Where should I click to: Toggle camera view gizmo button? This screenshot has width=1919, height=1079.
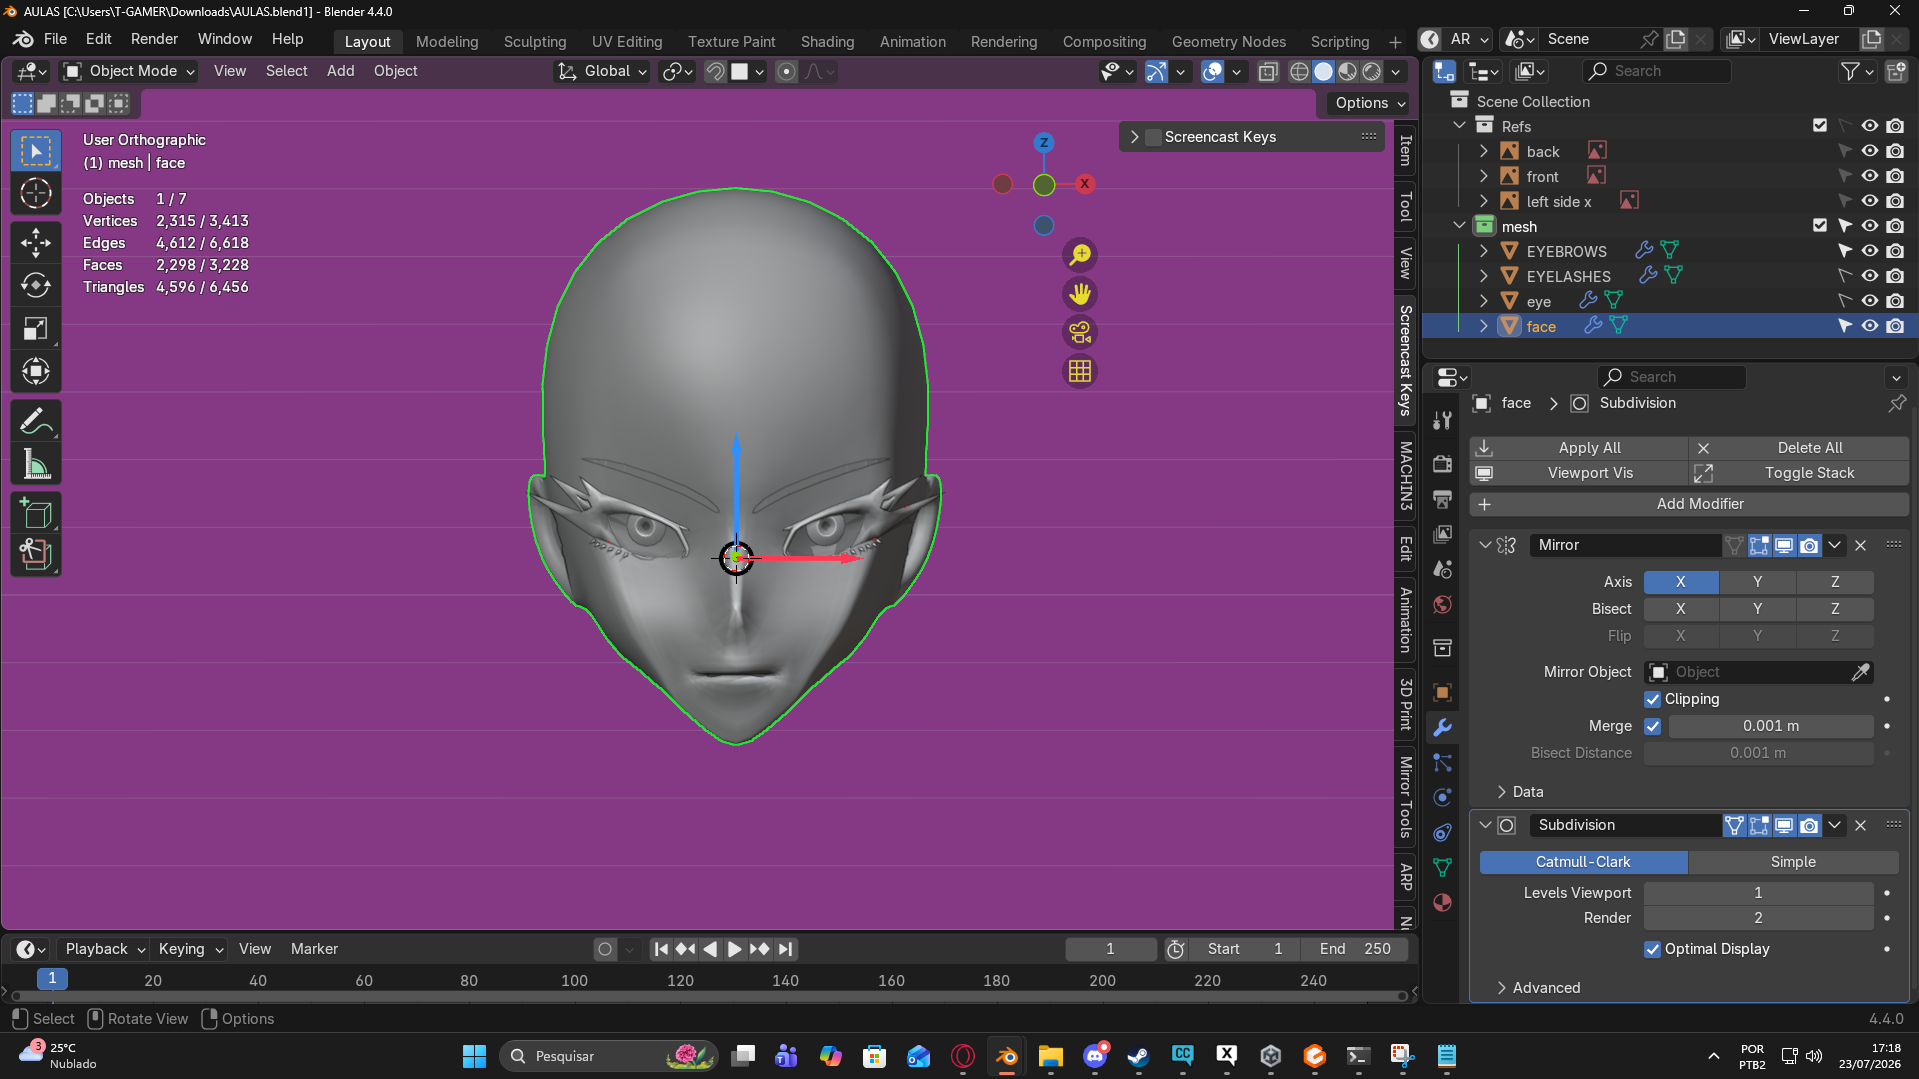(1080, 332)
